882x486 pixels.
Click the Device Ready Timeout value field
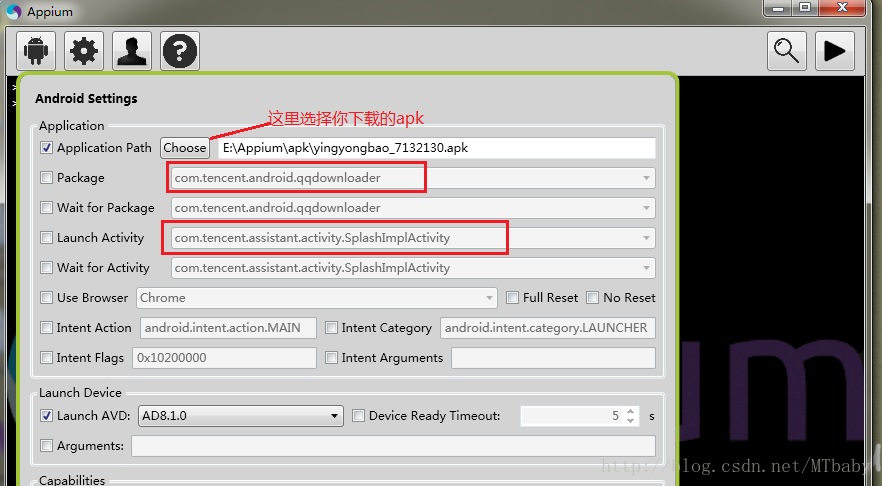[x=571, y=416]
